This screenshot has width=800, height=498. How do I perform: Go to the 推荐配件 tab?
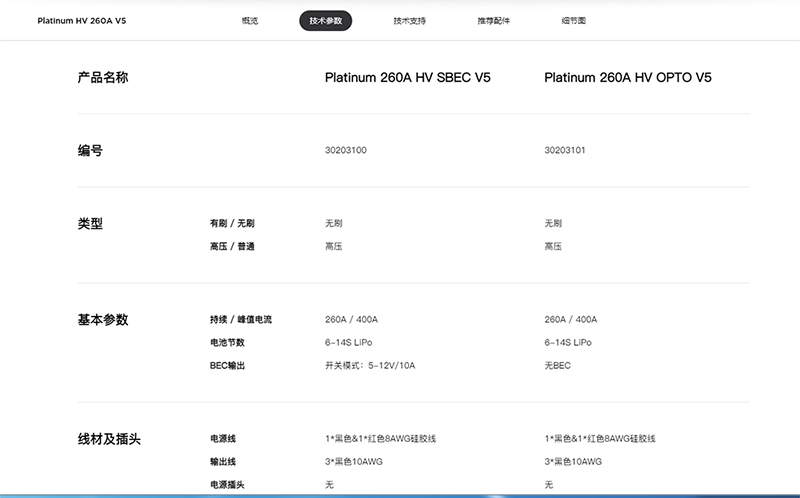pos(493,21)
